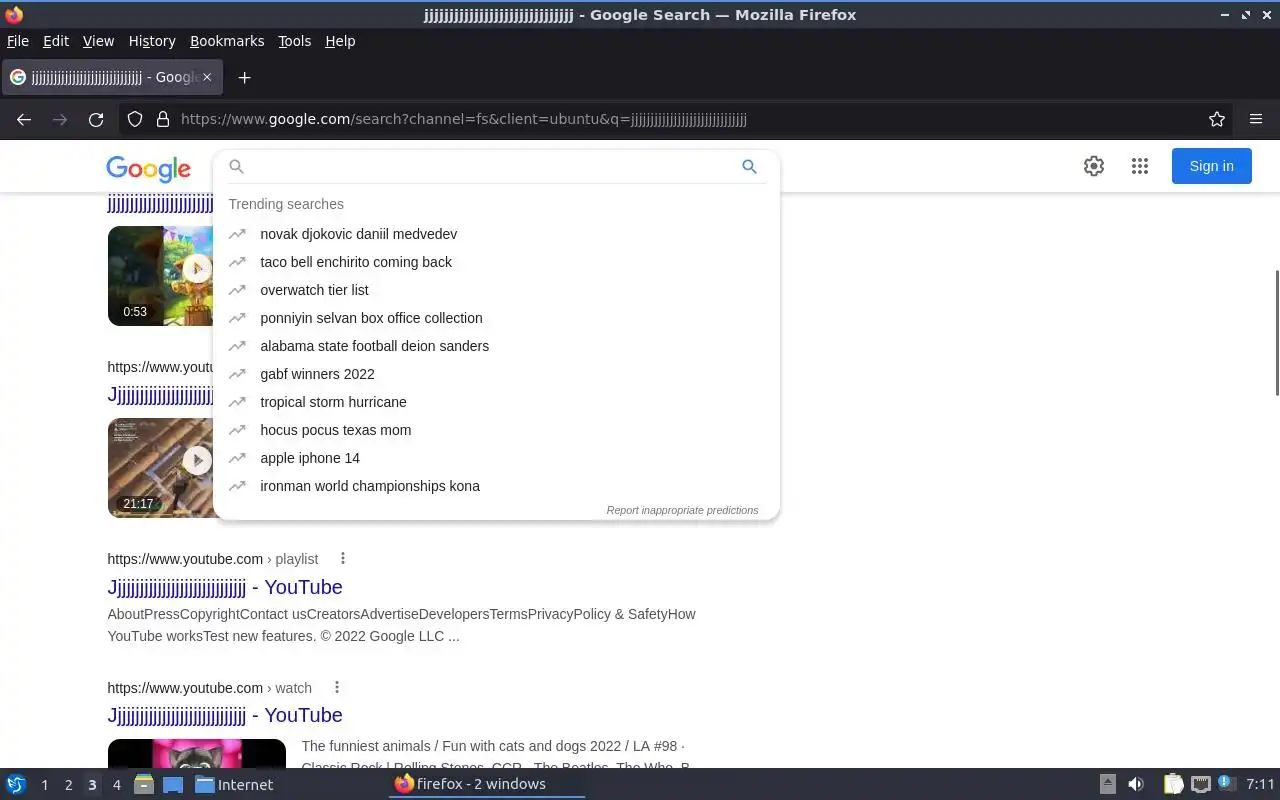Open the taskbar application menu launcher
Screen dimensions: 1280x800
[16, 784]
